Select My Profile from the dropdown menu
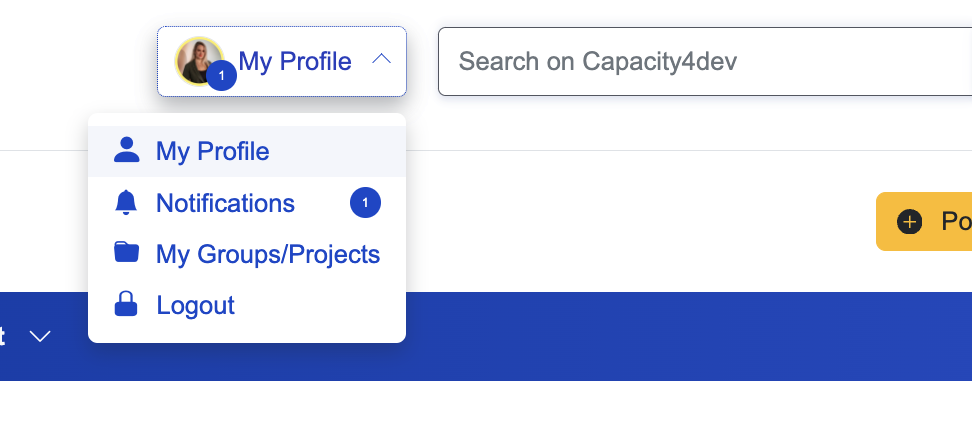Image resolution: width=972 pixels, height=438 pixels. (x=212, y=152)
